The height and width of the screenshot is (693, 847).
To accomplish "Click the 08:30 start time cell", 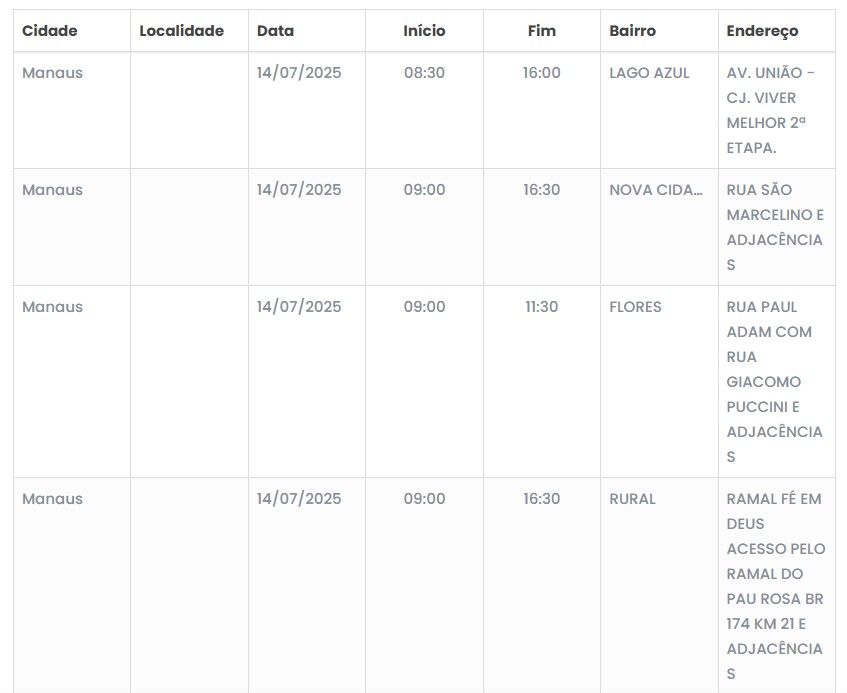I will tap(424, 73).
